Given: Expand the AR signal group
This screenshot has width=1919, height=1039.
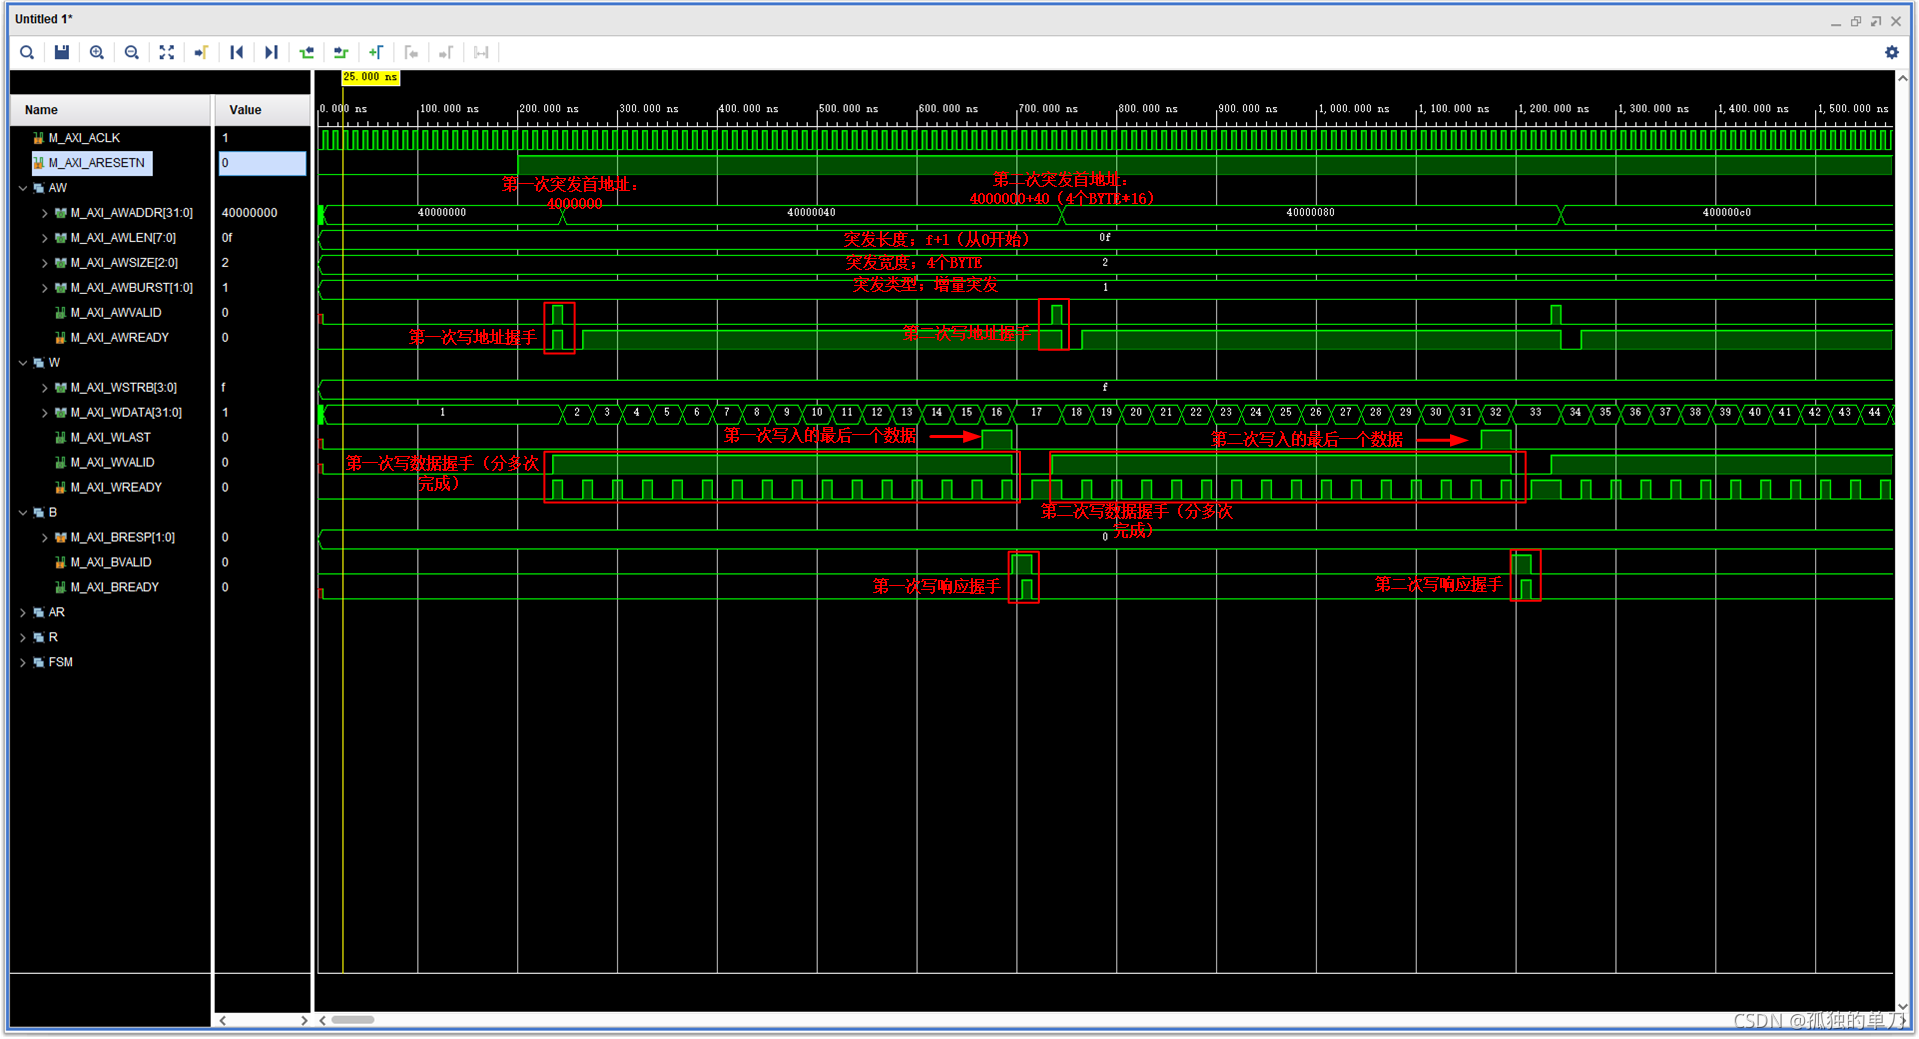Looking at the screenshot, I should (22, 611).
